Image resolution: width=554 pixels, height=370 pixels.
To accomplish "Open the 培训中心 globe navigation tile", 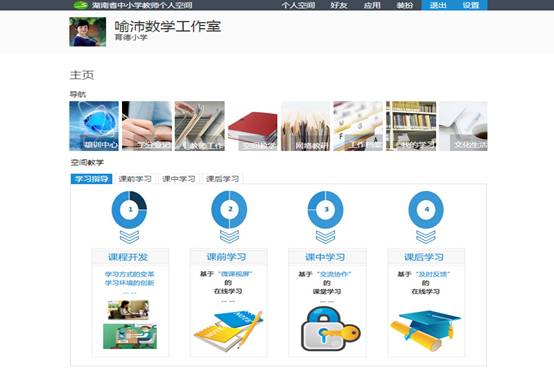I will pos(94,126).
